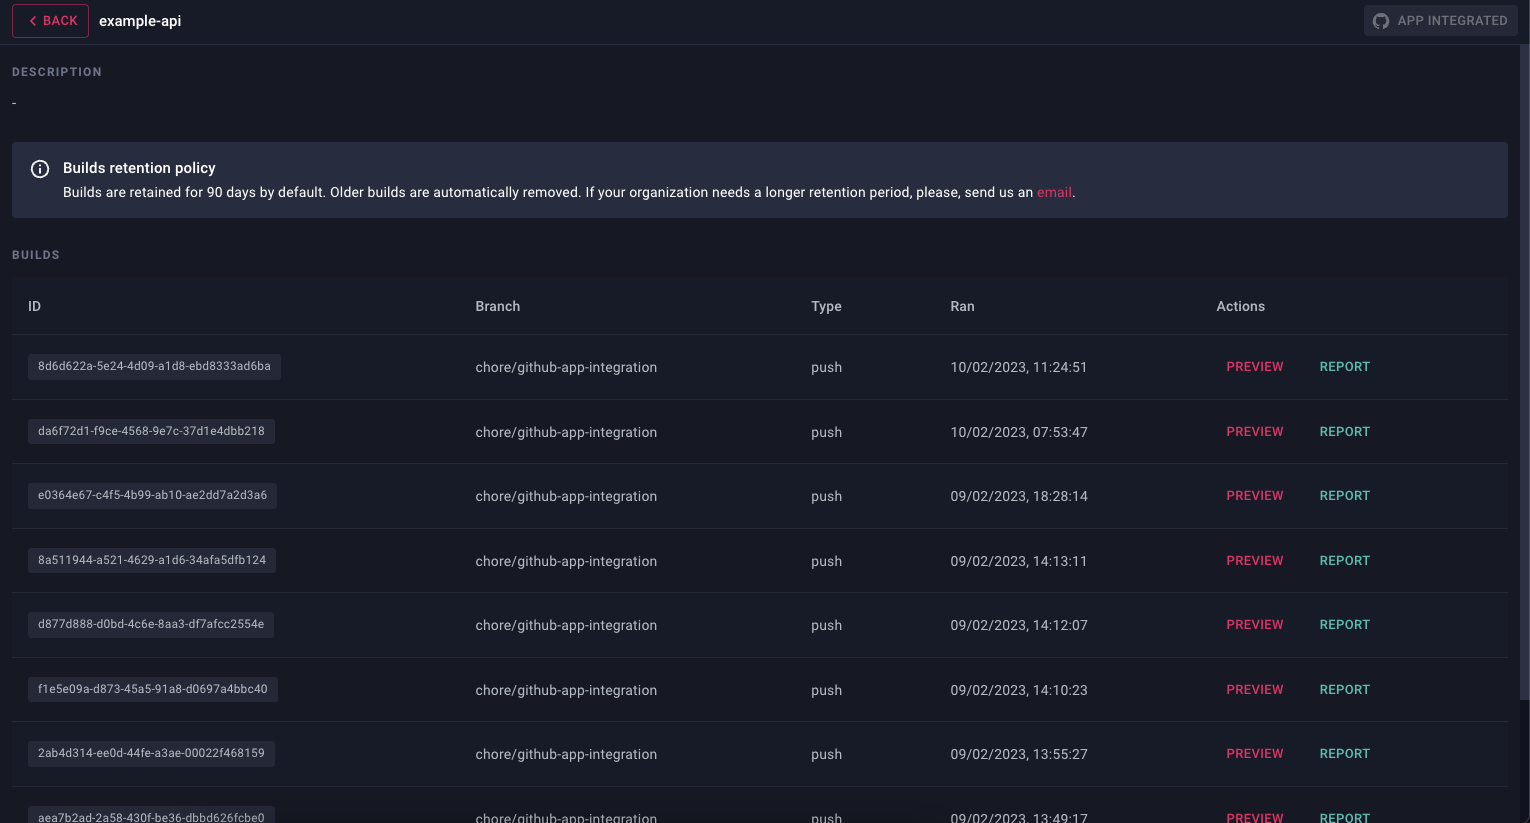This screenshot has height=823, width=1530.
Task: Select build ID e0364e67-c4f5-4b99 chip
Action: tap(152, 496)
